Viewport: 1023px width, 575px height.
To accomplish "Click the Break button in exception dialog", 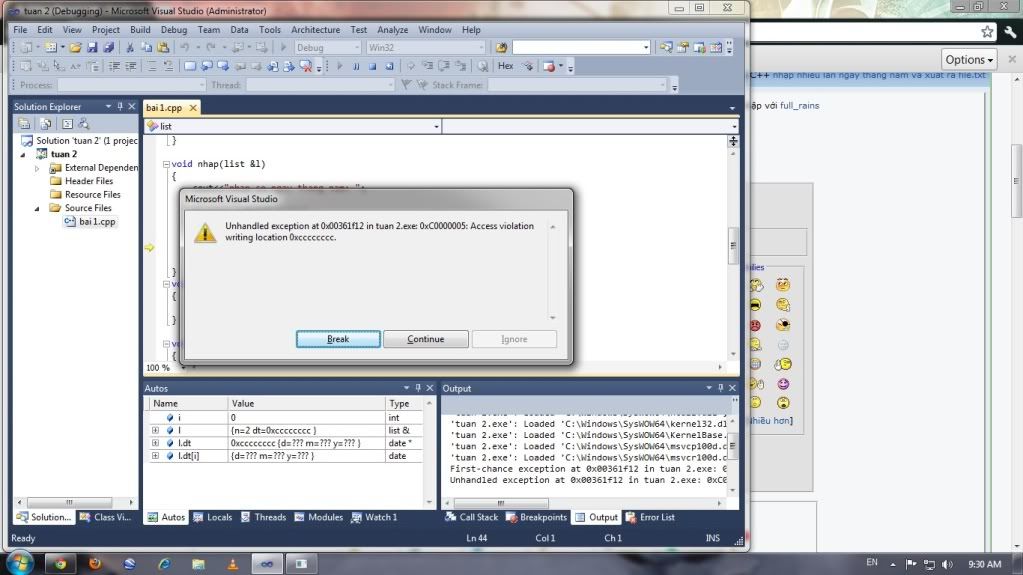I will click(x=338, y=339).
